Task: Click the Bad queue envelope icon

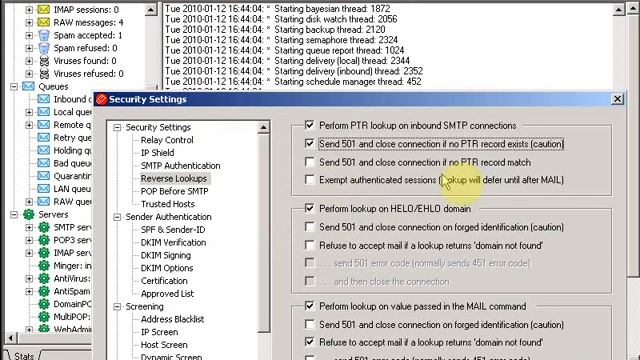Action: coord(44,163)
